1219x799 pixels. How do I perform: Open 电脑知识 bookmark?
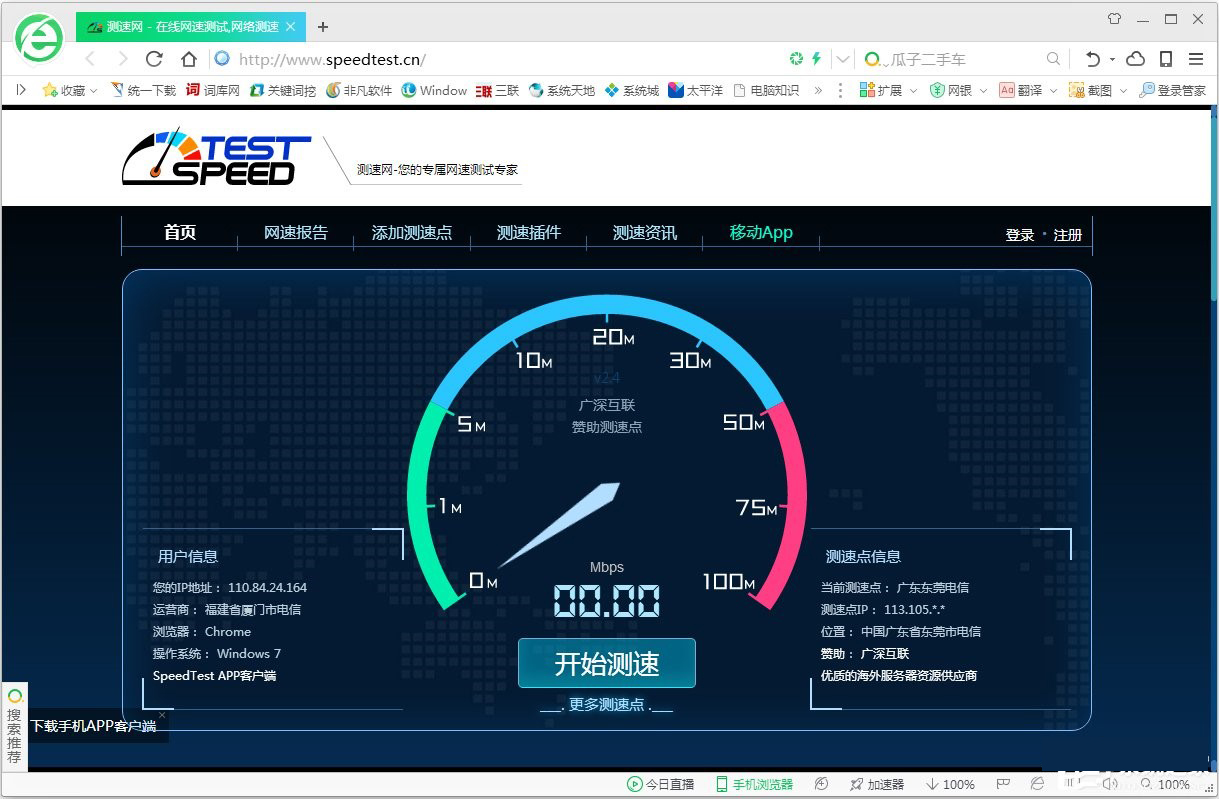pyautogui.click(x=766, y=90)
